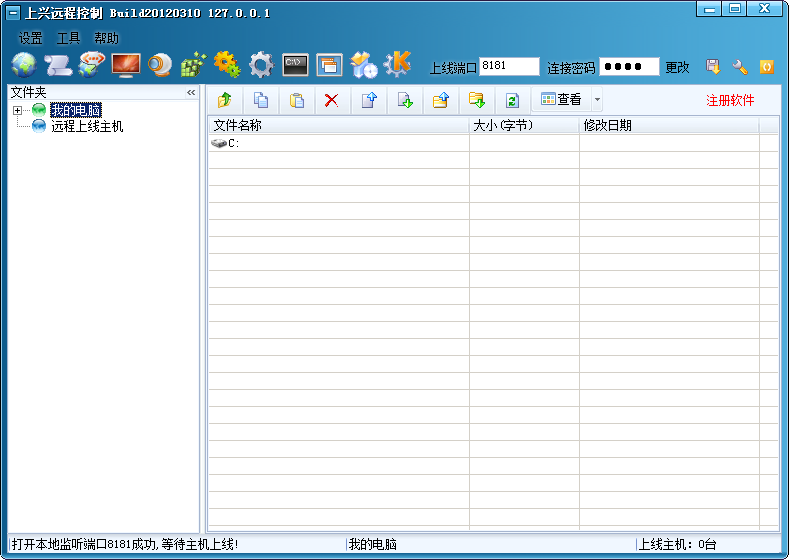Viewport: 789px width, 560px height.
Task: Click the red X delete icon
Action: tap(331, 100)
